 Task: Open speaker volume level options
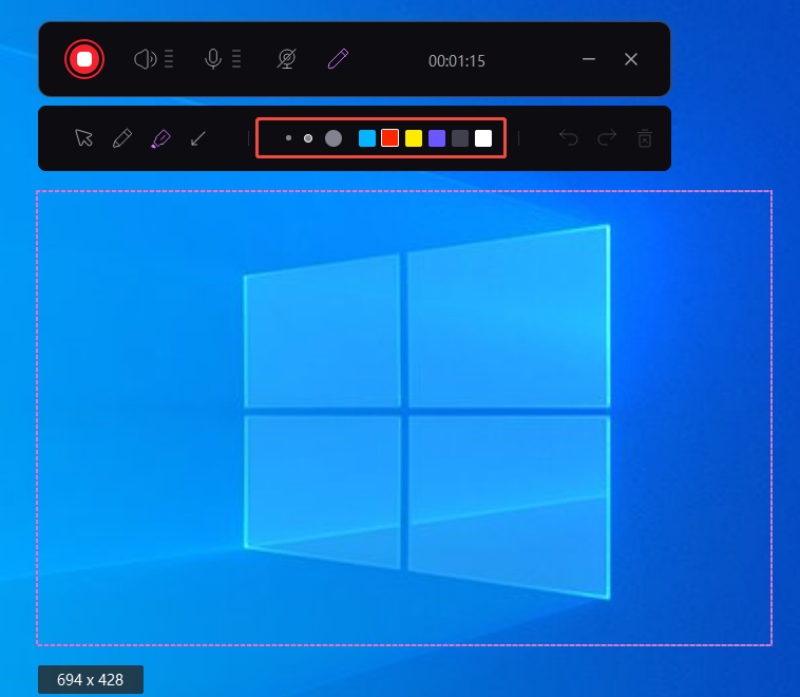tap(169, 60)
